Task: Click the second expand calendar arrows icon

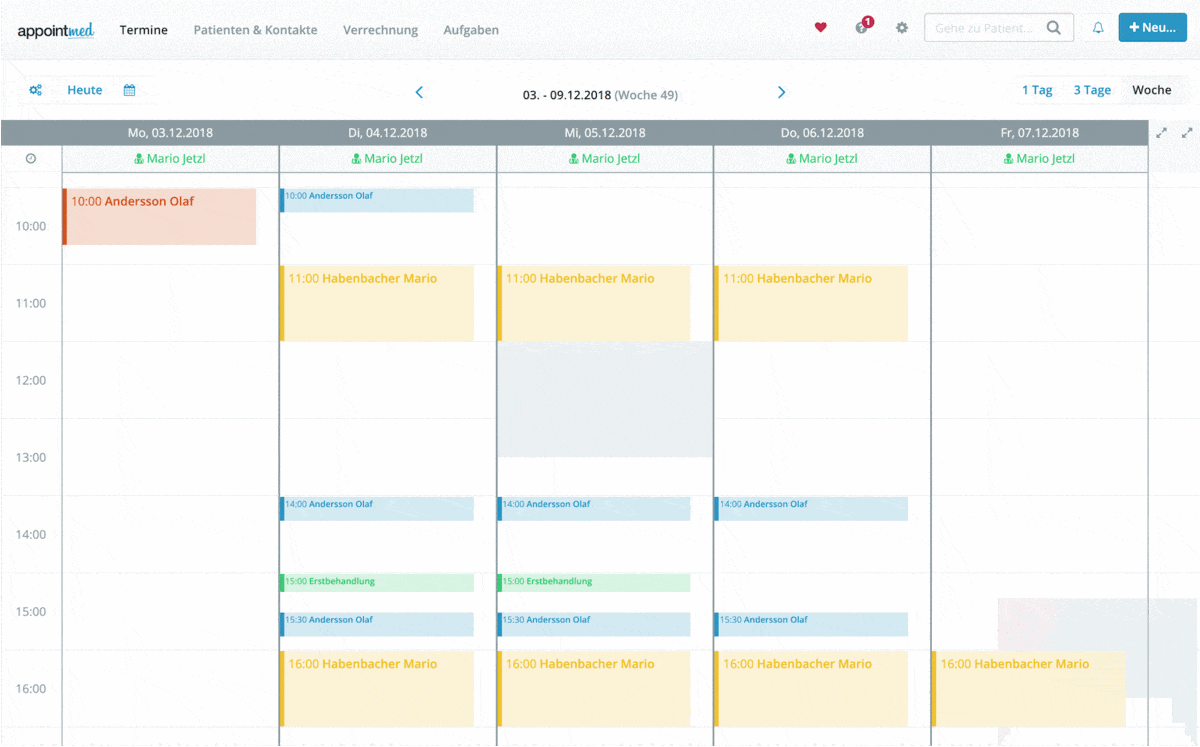Action: 1187,132
